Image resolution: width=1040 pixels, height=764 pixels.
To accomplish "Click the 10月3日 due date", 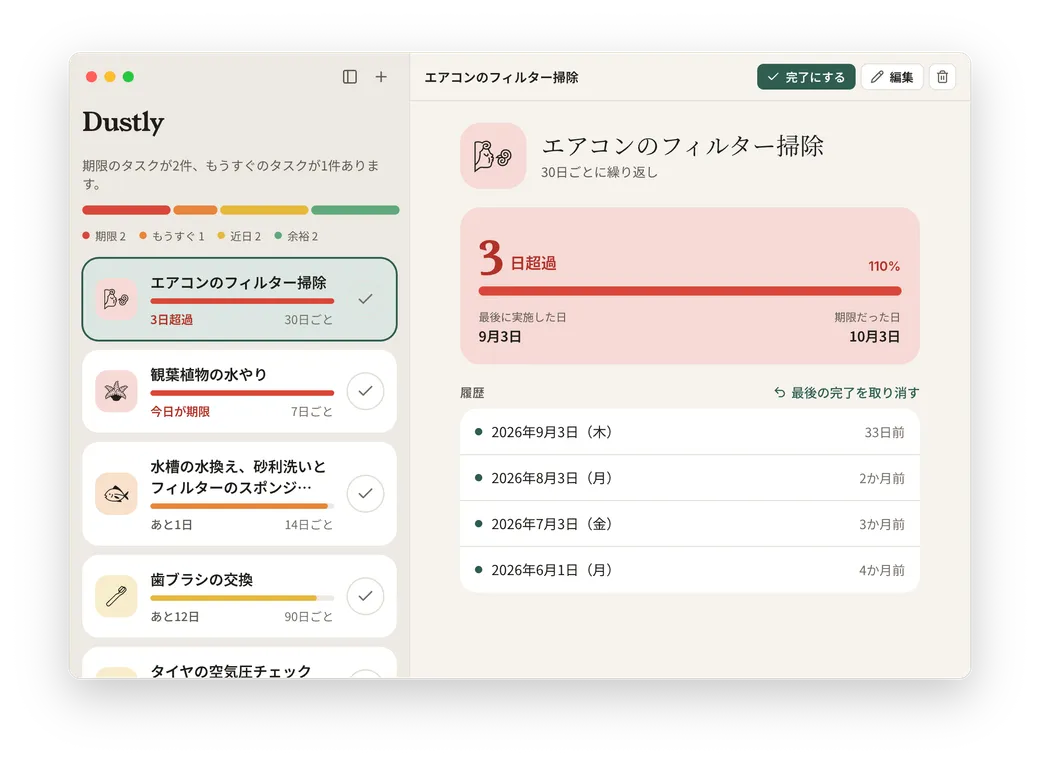I will click(874, 337).
